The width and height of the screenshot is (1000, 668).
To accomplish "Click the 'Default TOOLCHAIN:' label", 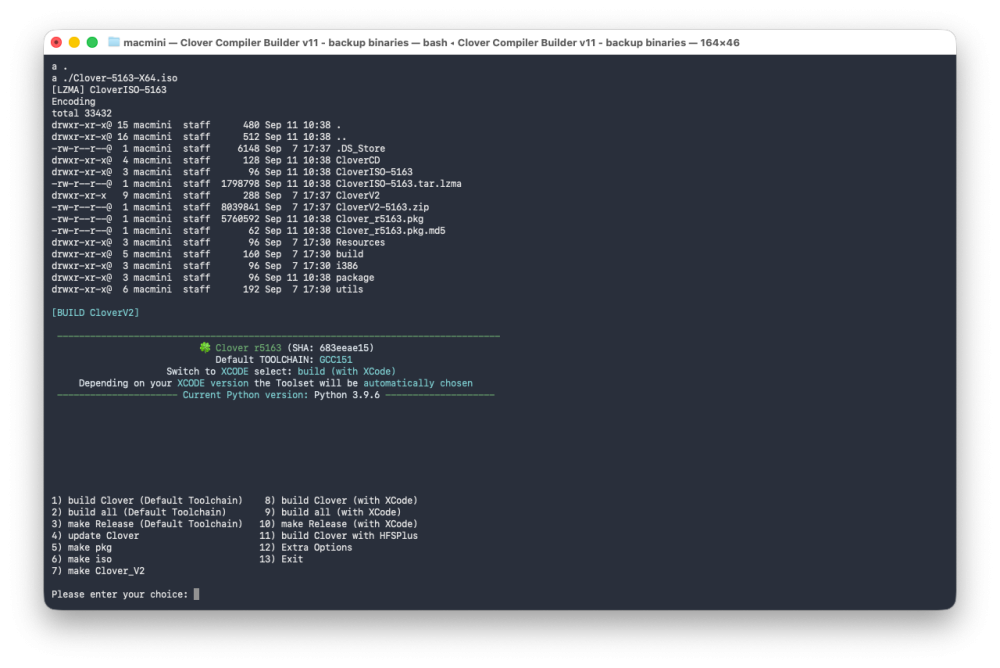I will click(x=265, y=359).
